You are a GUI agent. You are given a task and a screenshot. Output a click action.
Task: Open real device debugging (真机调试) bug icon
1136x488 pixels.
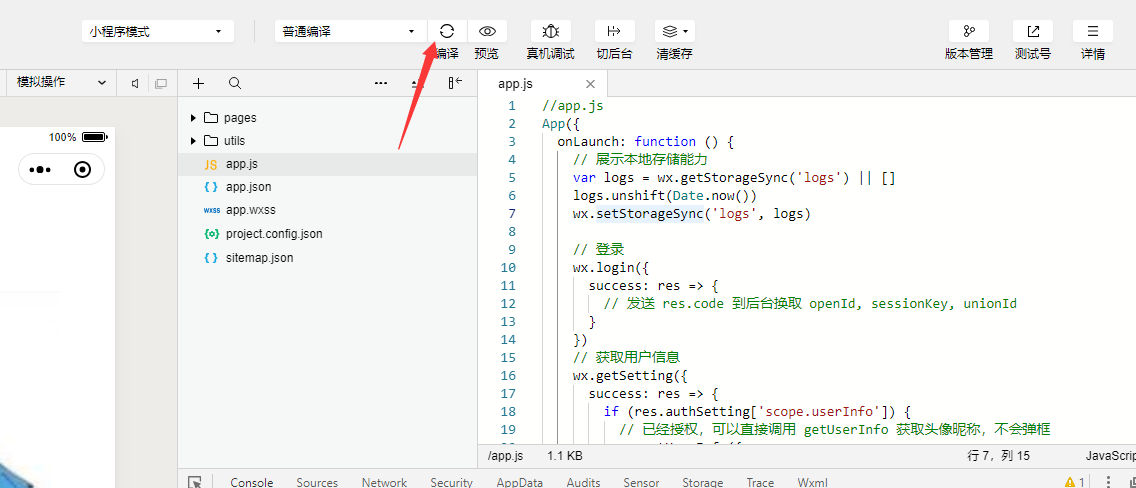(x=550, y=31)
